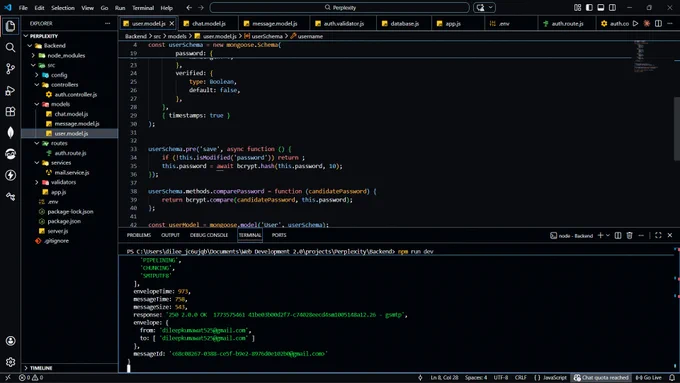Split the terminal icon
The image size is (680, 383).
click(x=618, y=235)
